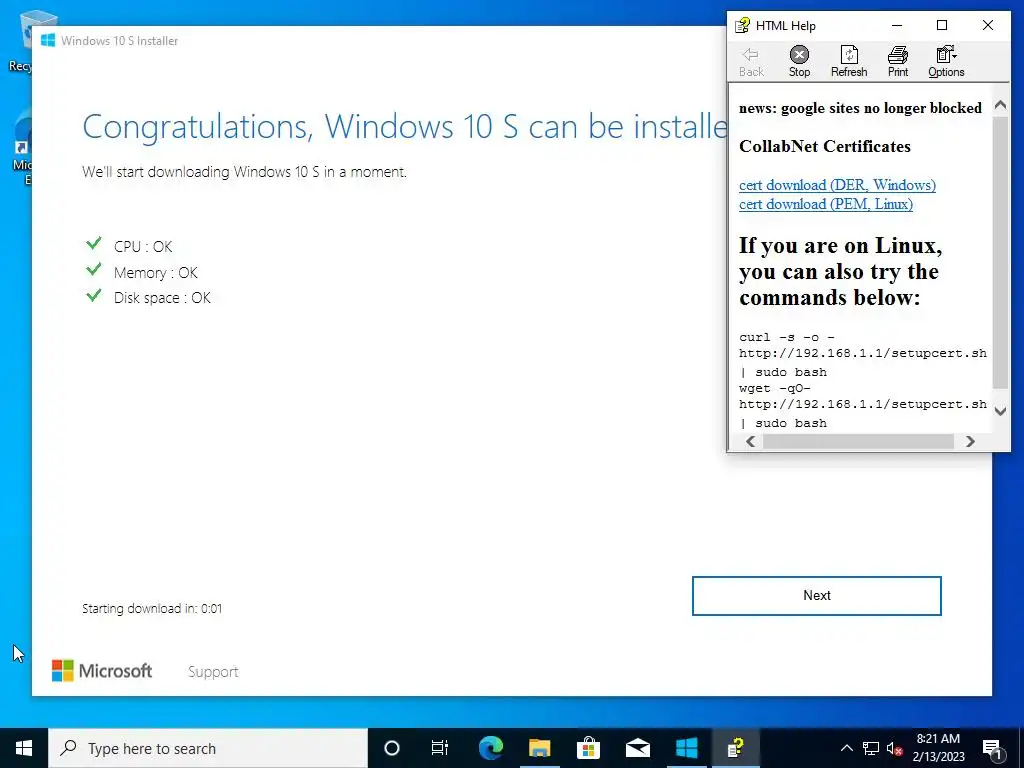Screen dimensions: 1024x768
Task: Click HTML Help horizontal scroll right arrow
Action: click(x=970, y=441)
